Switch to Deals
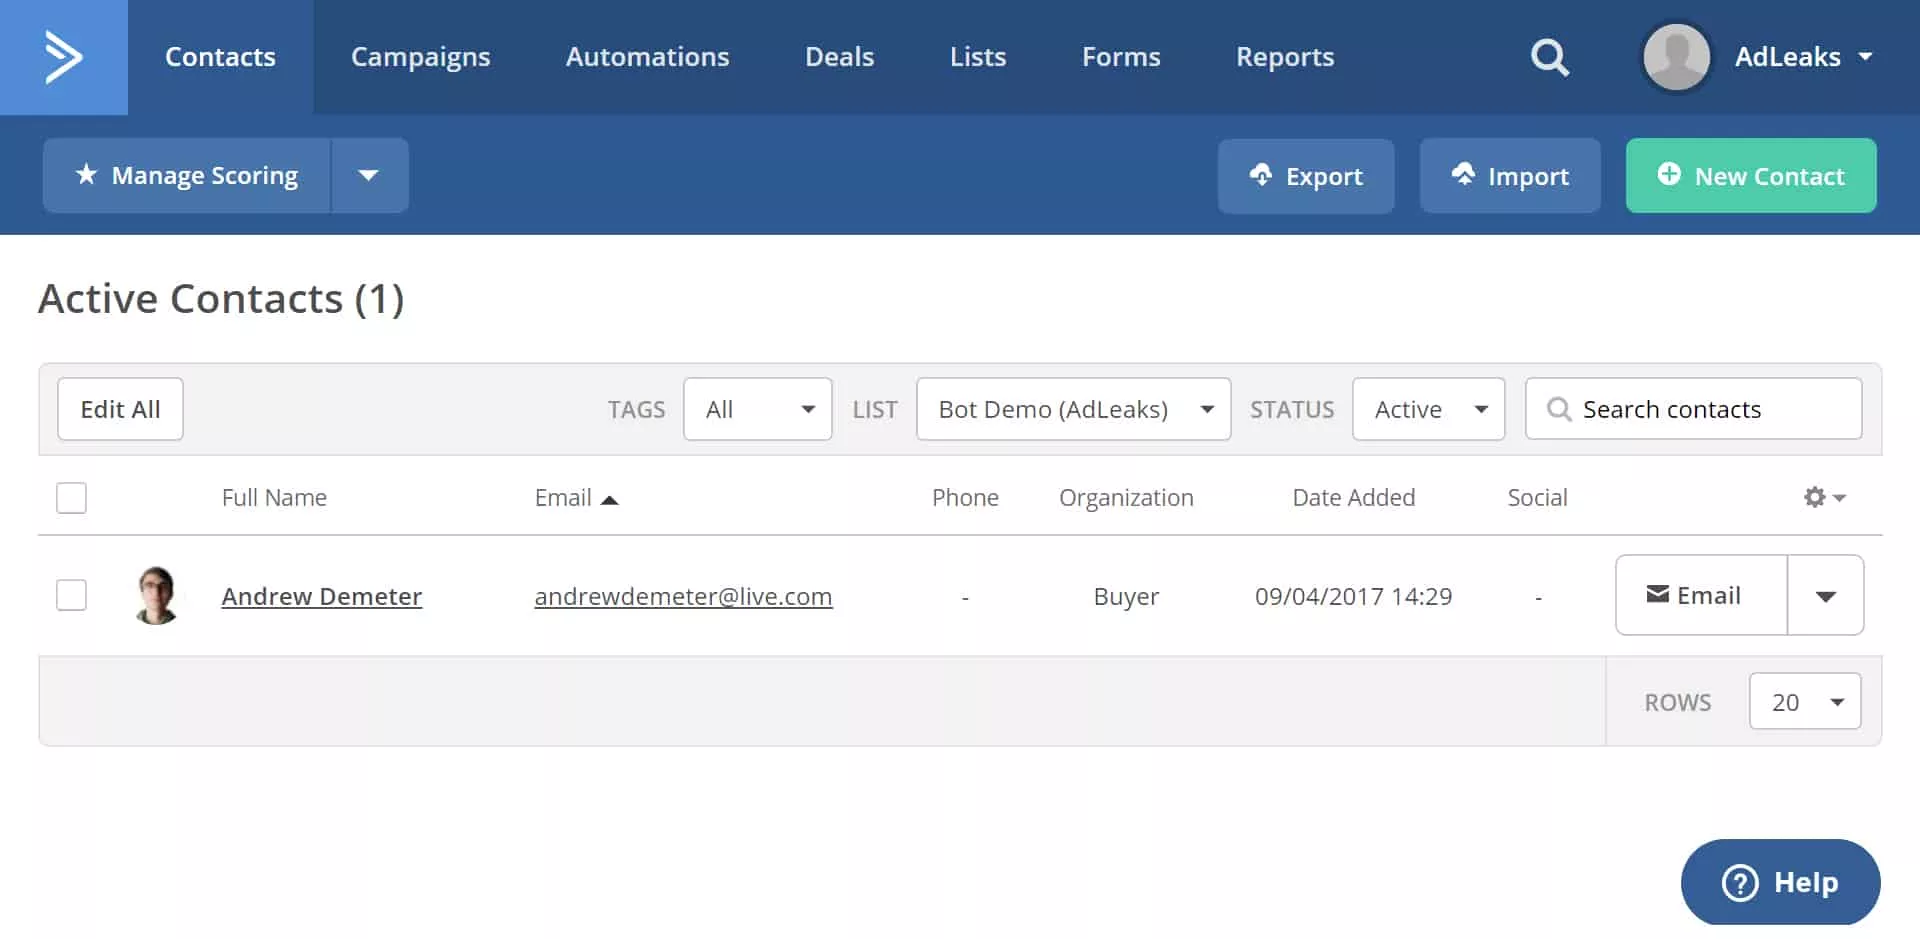The width and height of the screenshot is (1920, 939). point(839,57)
